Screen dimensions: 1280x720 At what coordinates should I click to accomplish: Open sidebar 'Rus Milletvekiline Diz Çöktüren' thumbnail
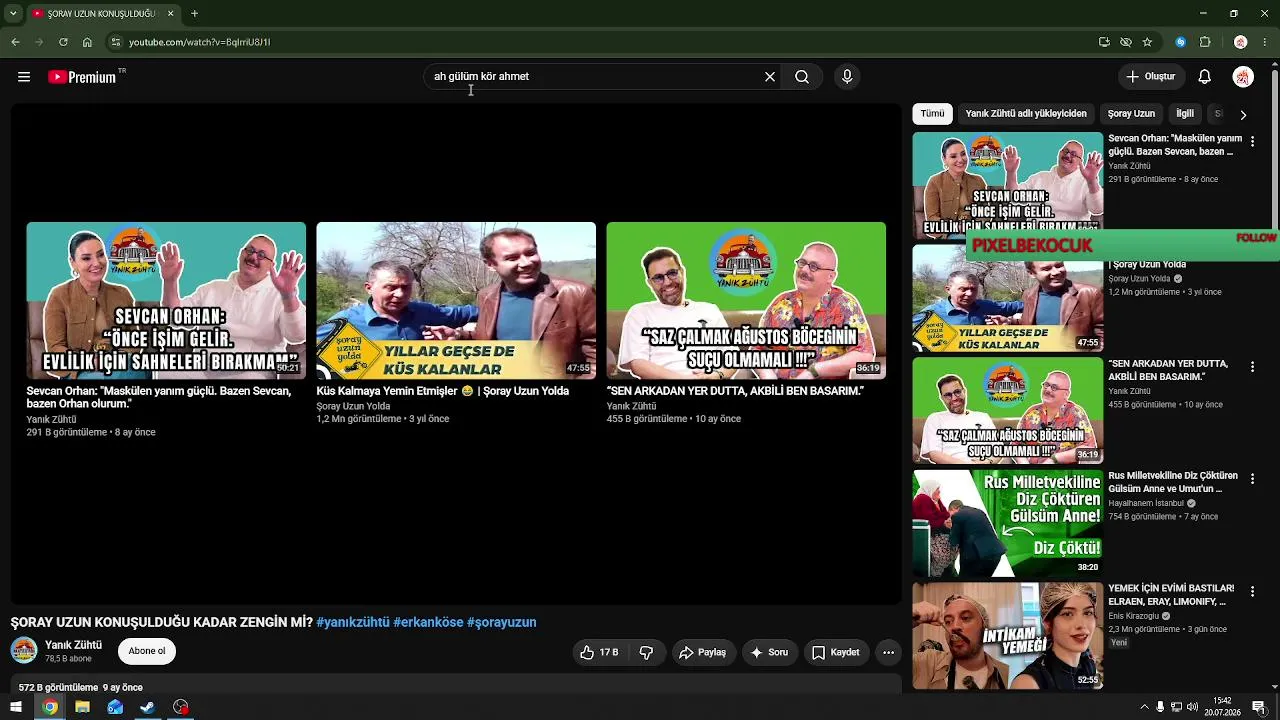tap(1008, 524)
